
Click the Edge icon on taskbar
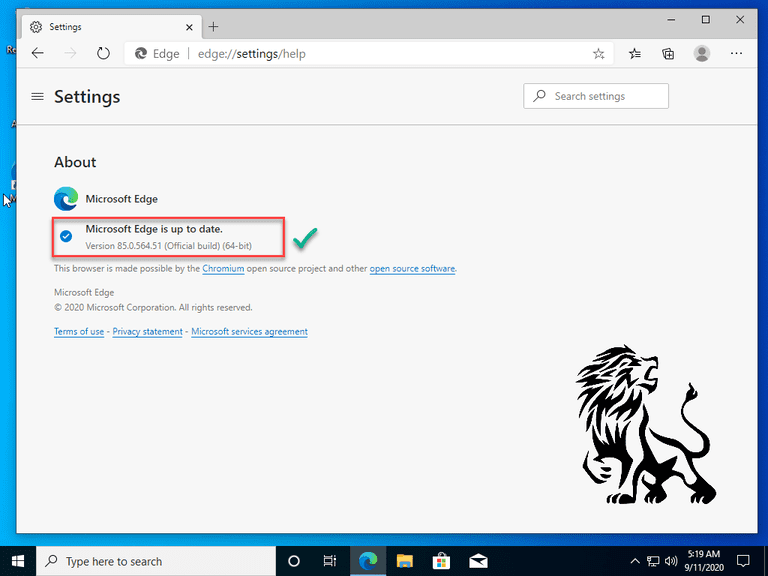click(x=368, y=561)
